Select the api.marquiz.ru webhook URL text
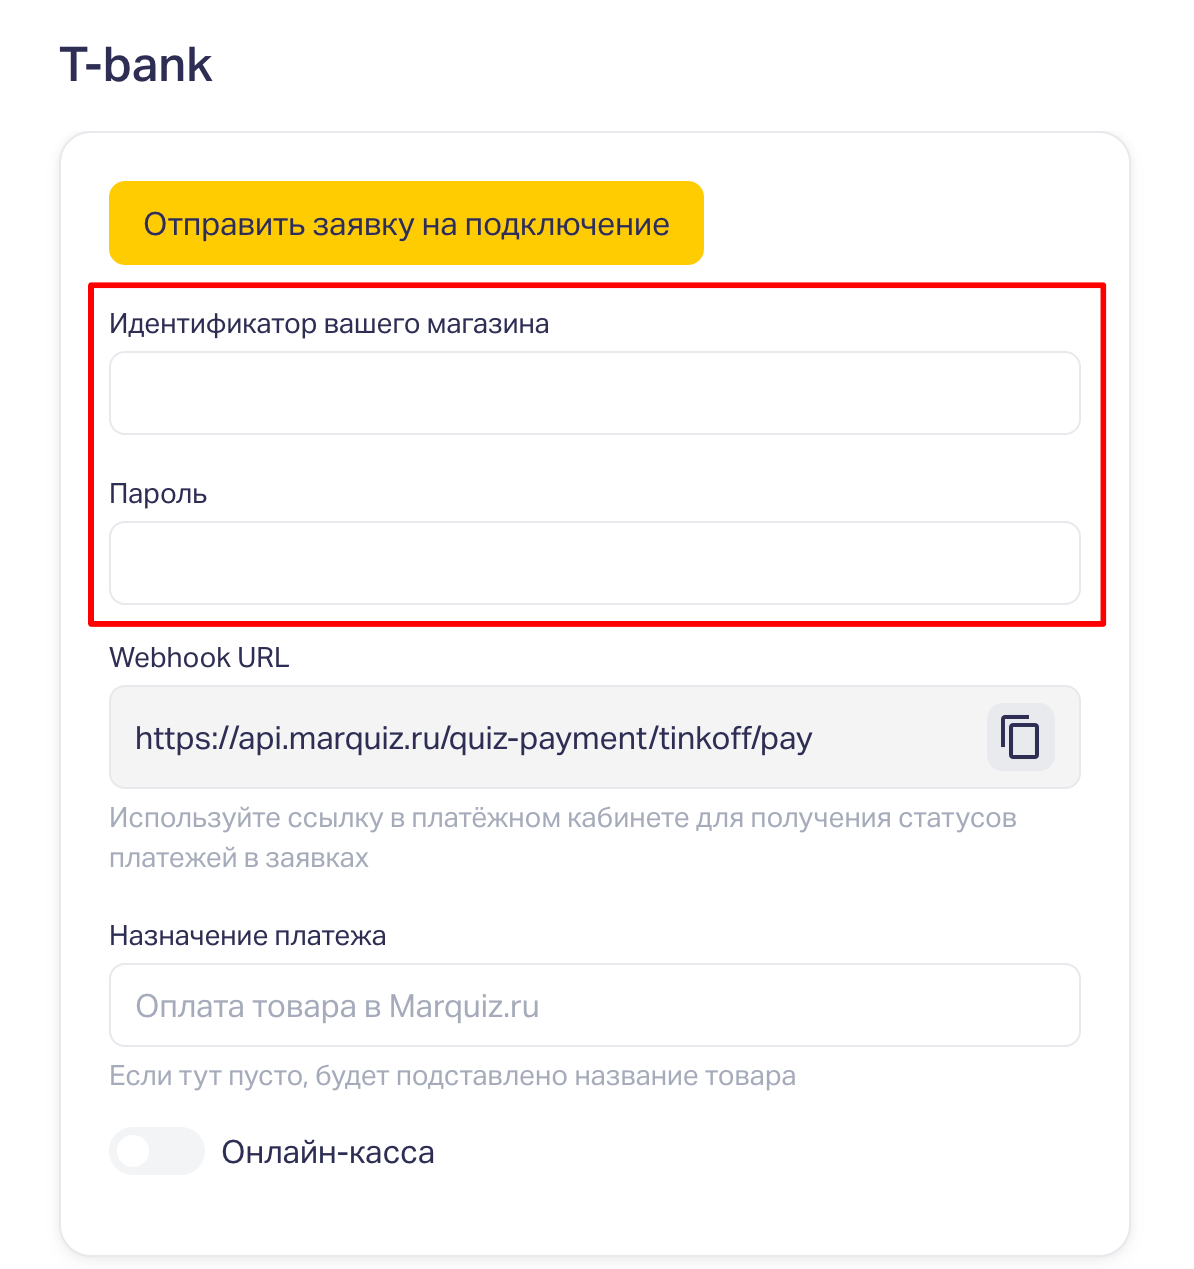 pyautogui.click(x=473, y=739)
